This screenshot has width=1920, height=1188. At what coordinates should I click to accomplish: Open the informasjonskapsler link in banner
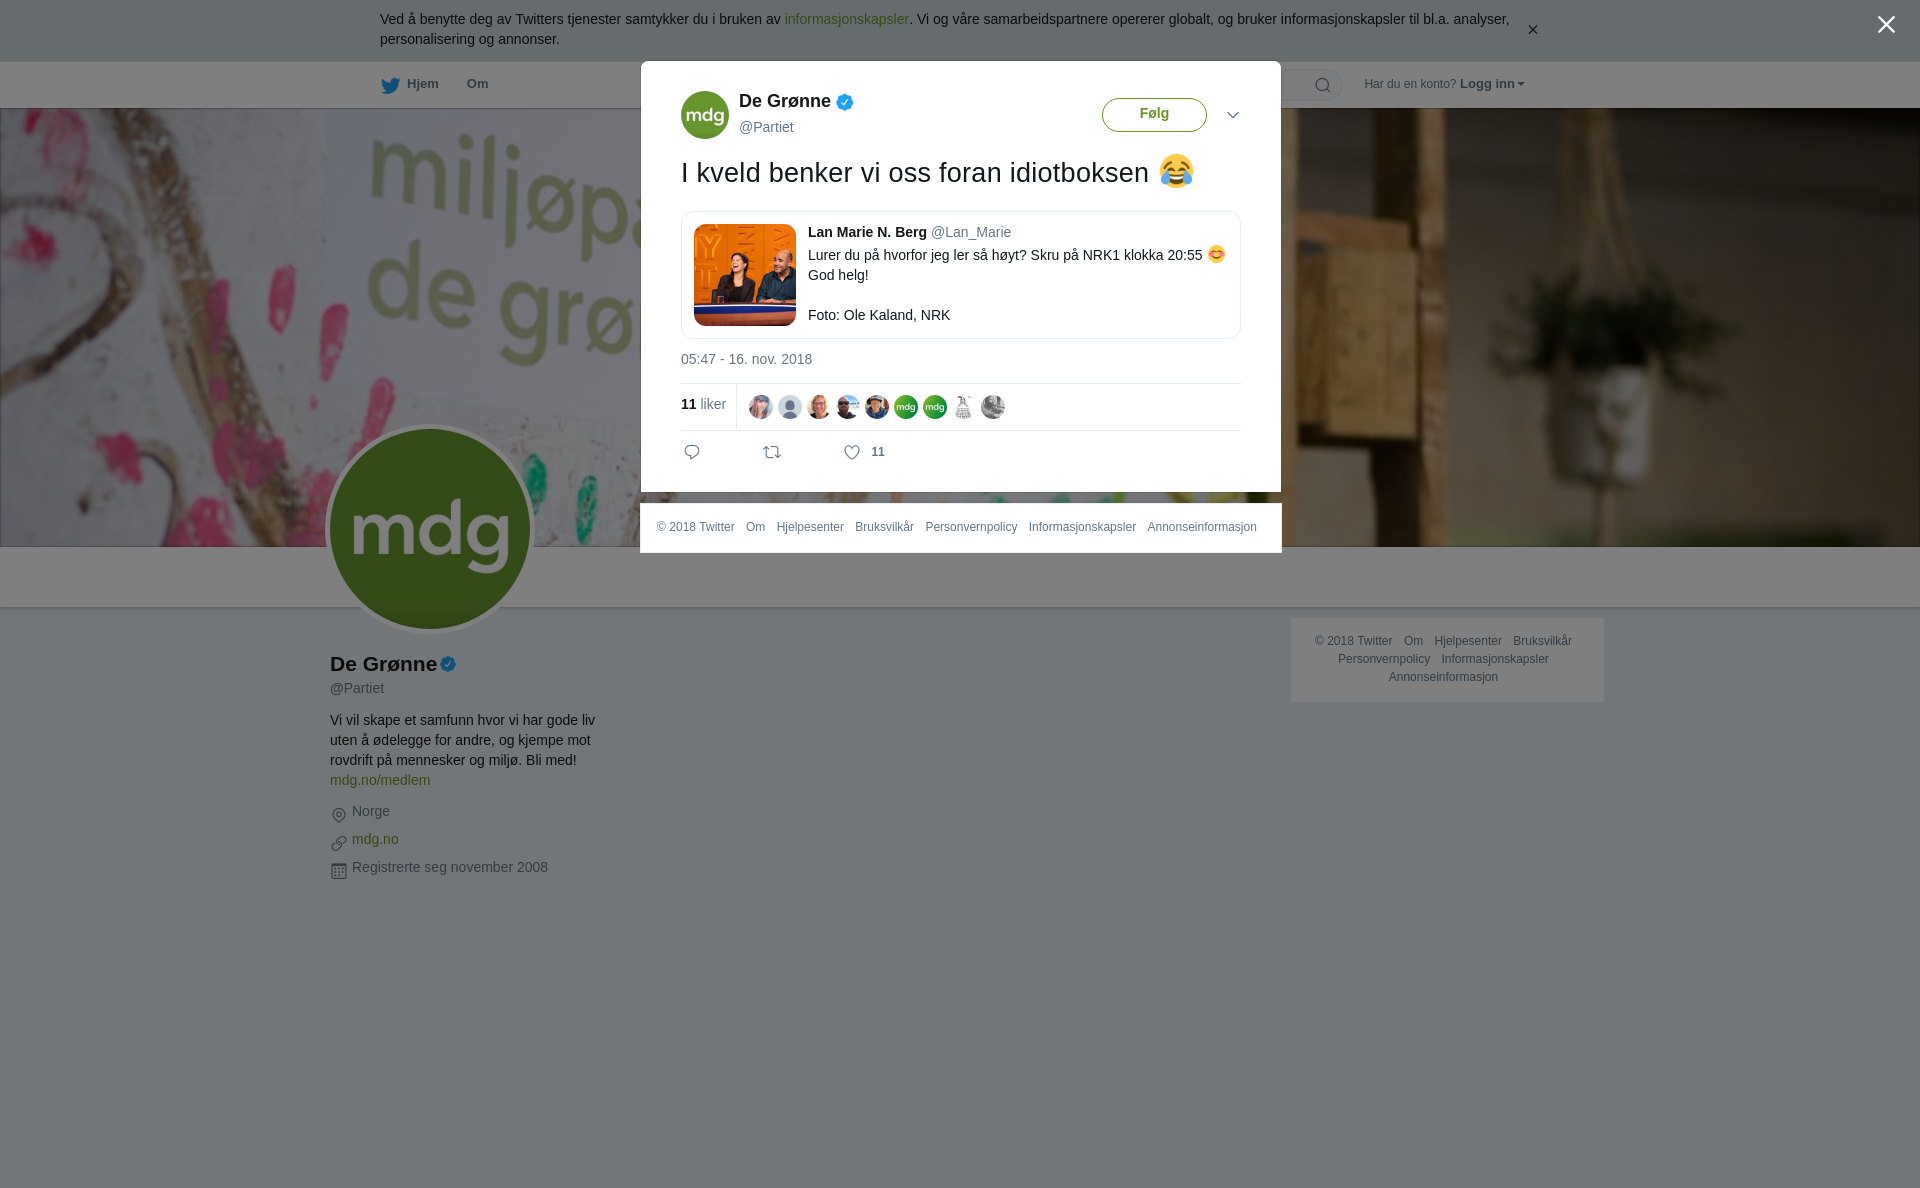(x=846, y=19)
